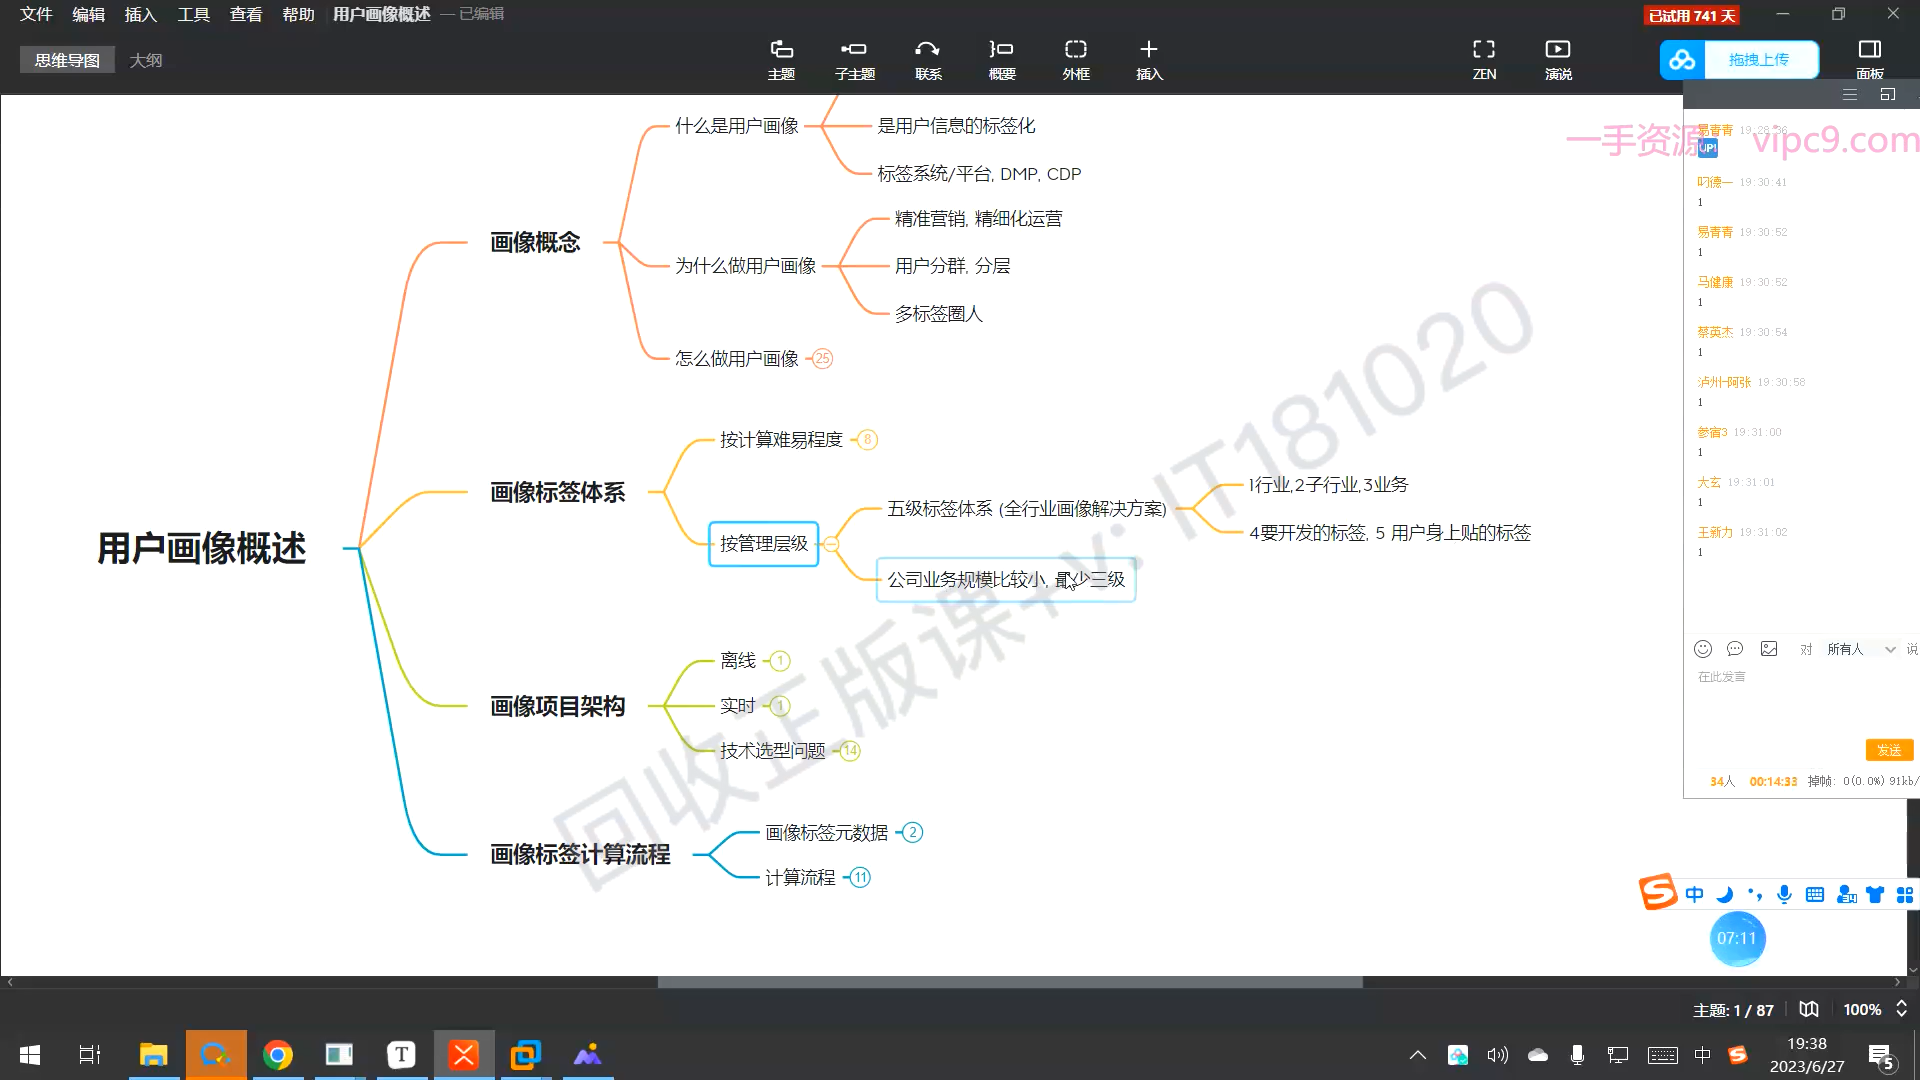Open the 所有人 recipient dropdown
The height and width of the screenshot is (1080, 1920).
[x=1861, y=649]
